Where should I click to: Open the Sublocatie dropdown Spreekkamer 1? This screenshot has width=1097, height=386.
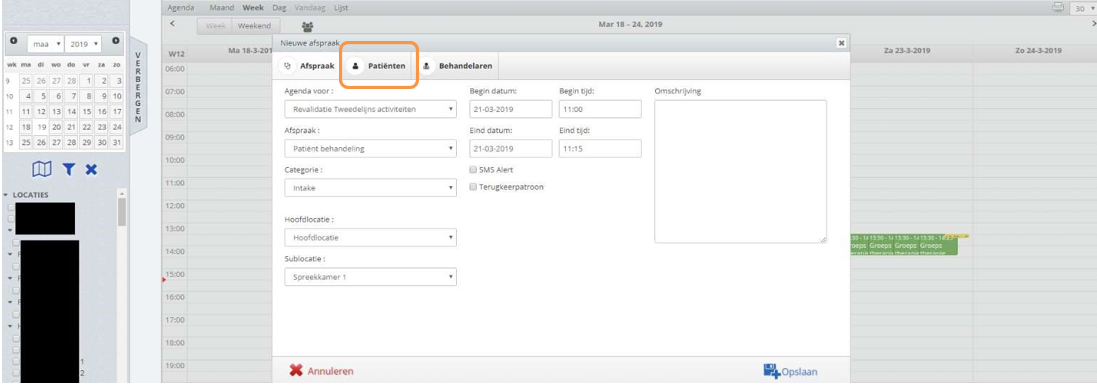pos(371,277)
